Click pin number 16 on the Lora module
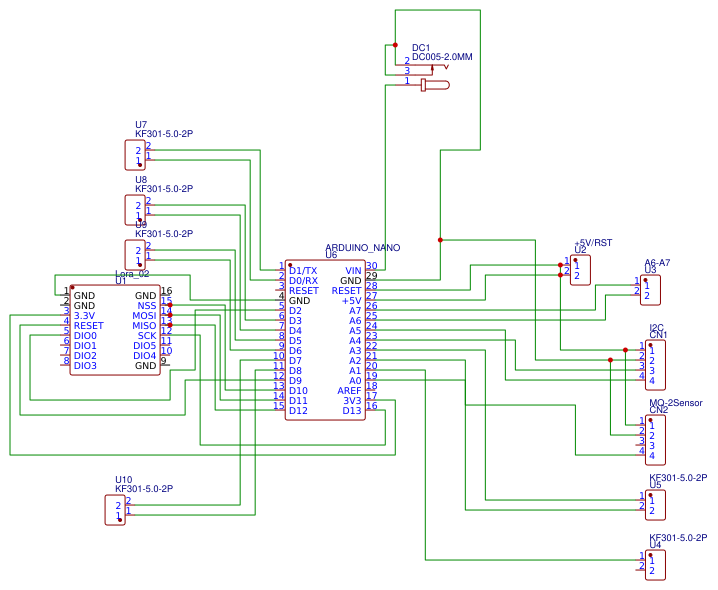The height and width of the screenshot is (590, 718). 167,290
